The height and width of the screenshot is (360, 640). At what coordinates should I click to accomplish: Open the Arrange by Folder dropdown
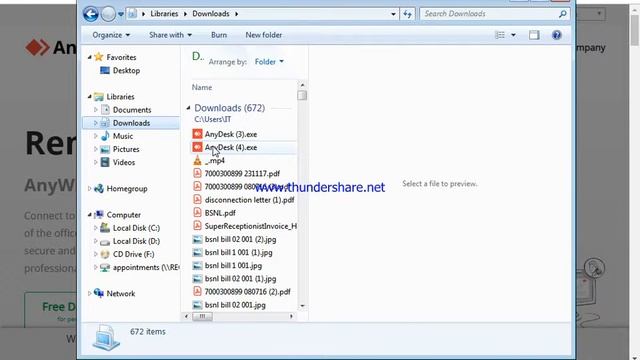pyautogui.click(x=269, y=62)
